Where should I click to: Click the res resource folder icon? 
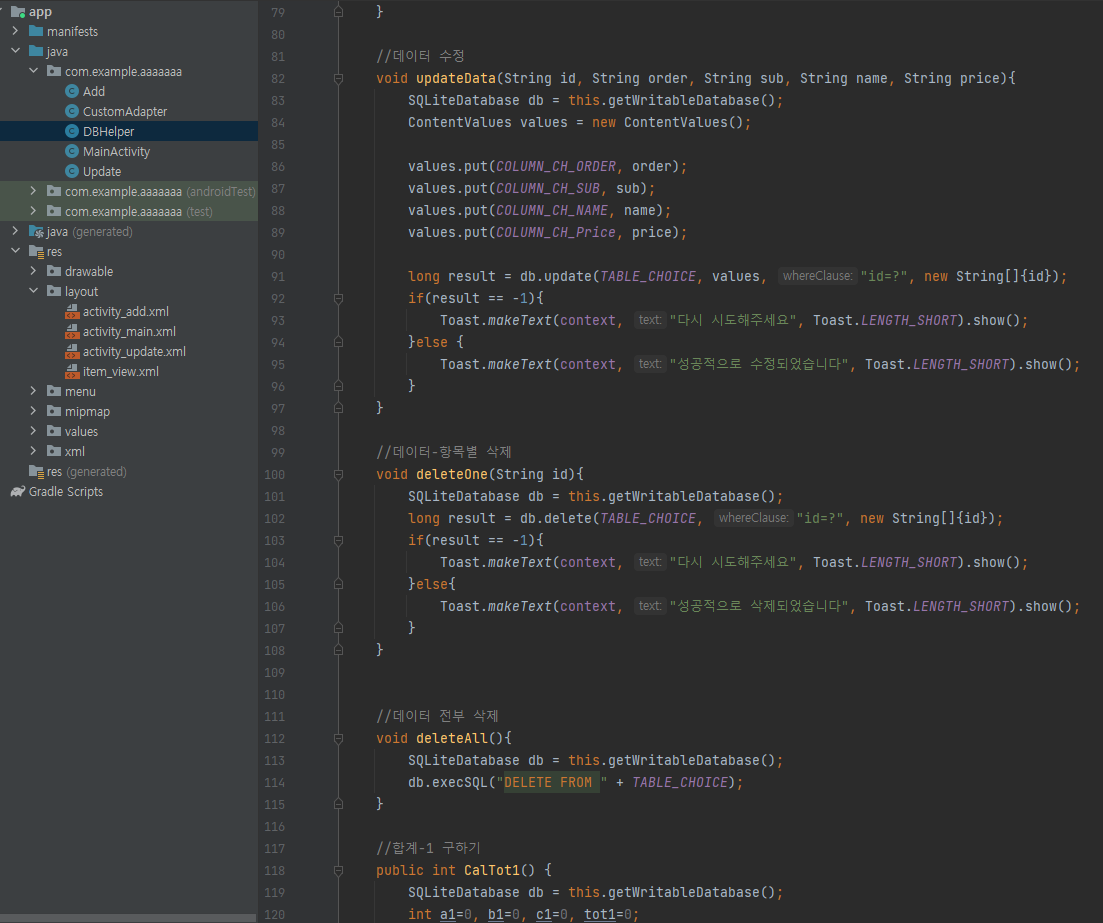coord(37,252)
